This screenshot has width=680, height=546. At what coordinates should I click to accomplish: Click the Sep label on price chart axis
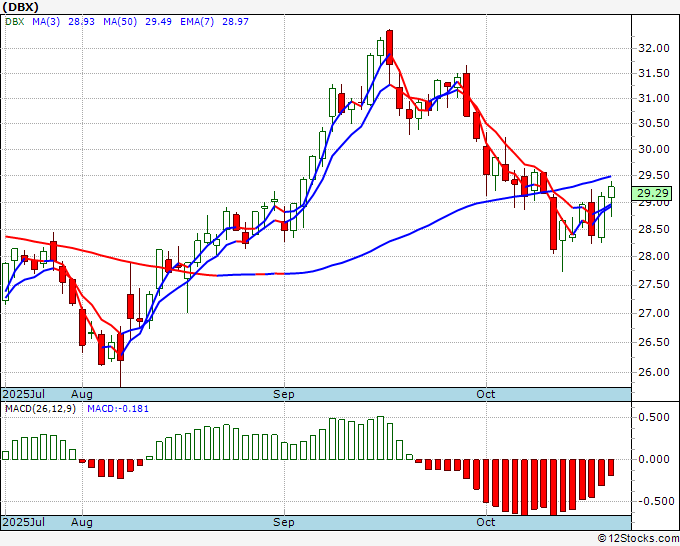[284, 394]
